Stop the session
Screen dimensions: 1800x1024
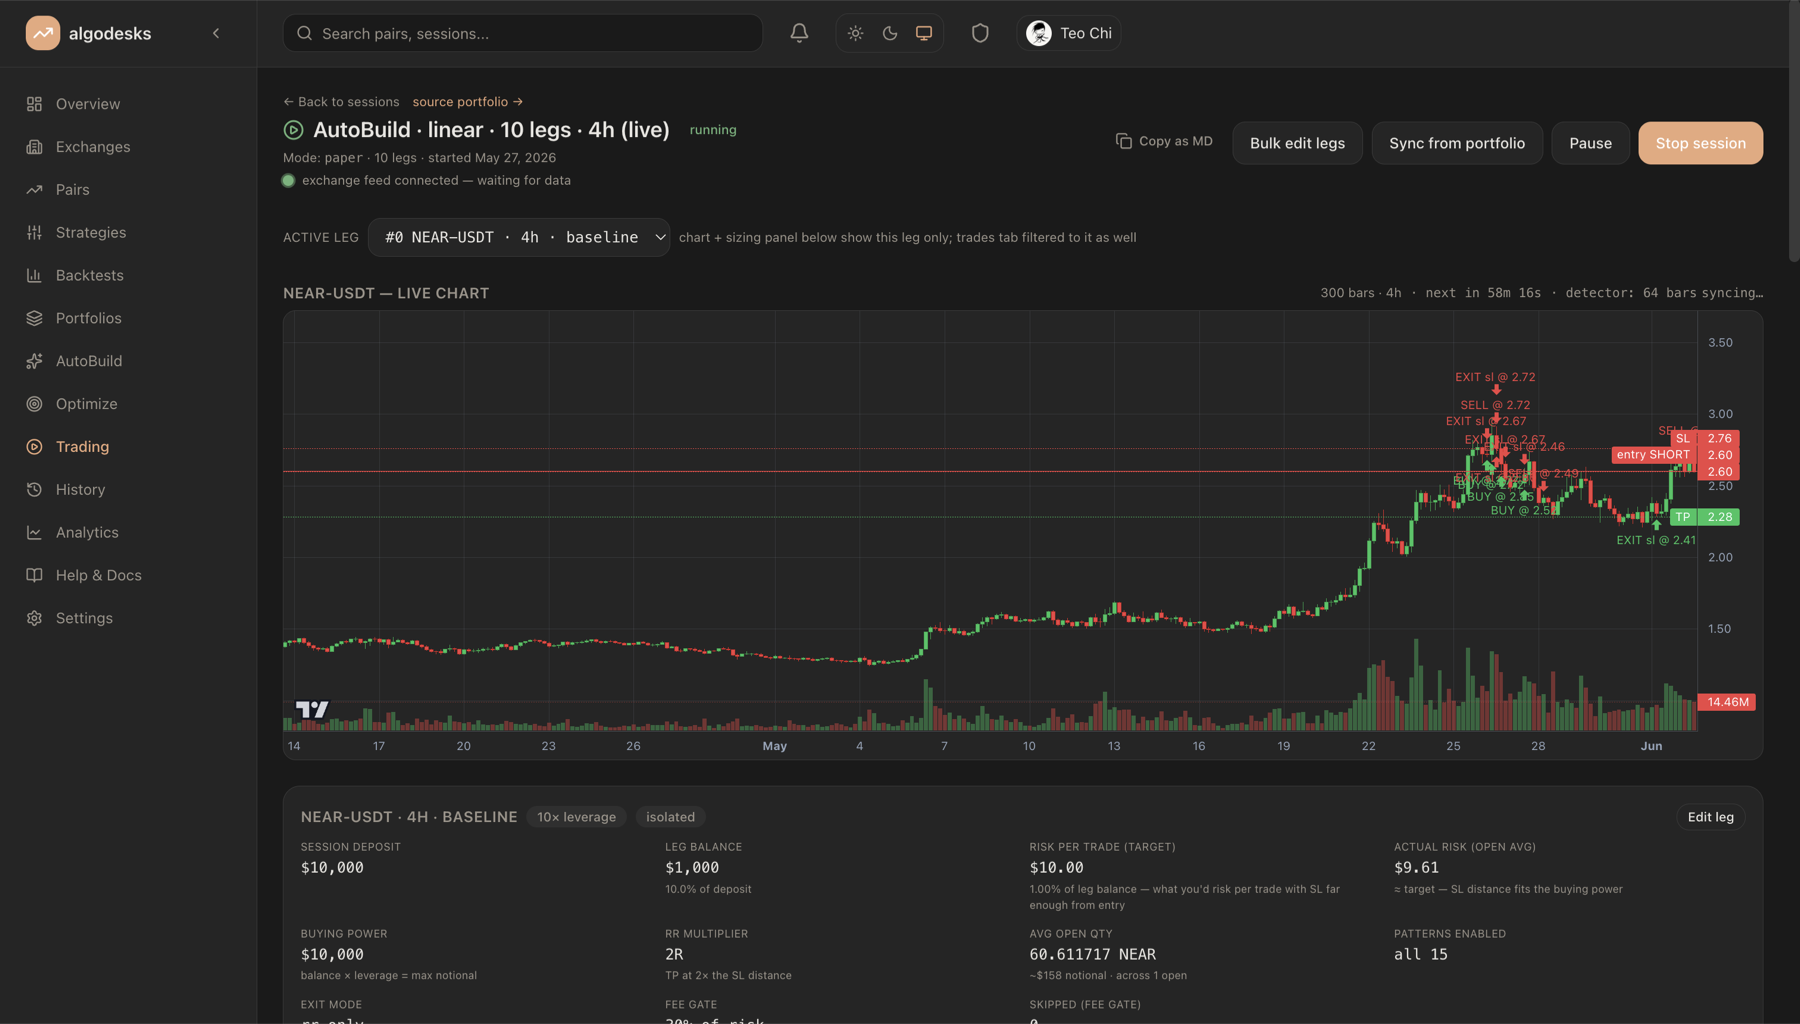coord(1700,143)
